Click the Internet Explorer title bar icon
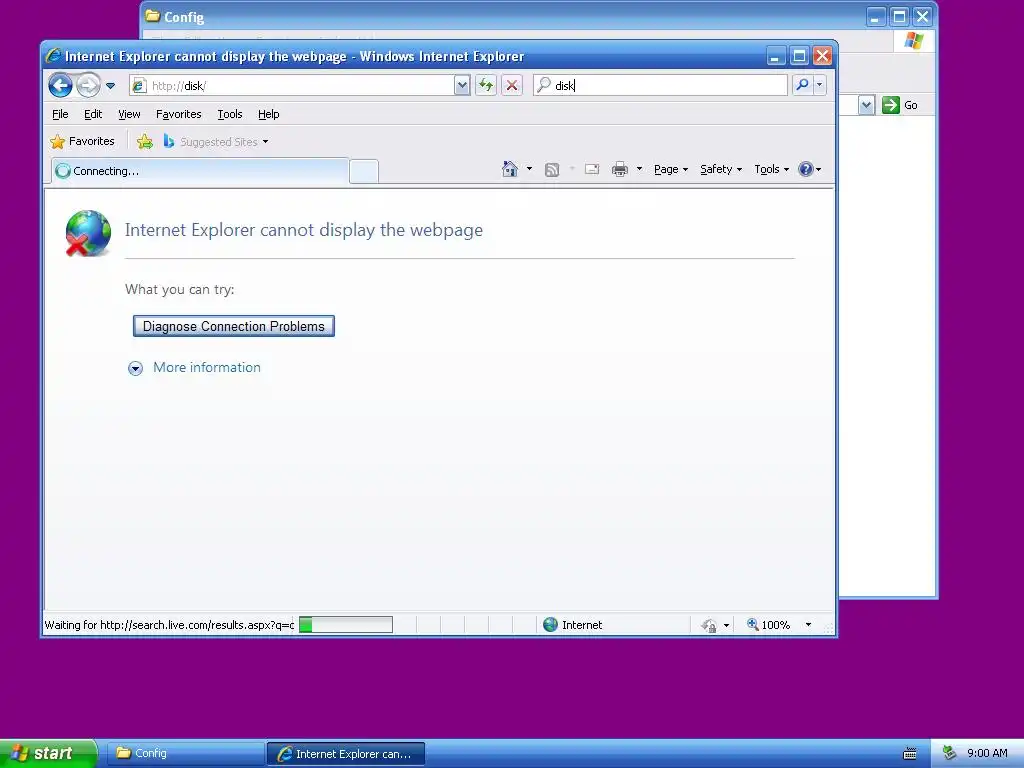This screenshot has width=1024, height=768. pyautogui.click(x=54, y=56)
